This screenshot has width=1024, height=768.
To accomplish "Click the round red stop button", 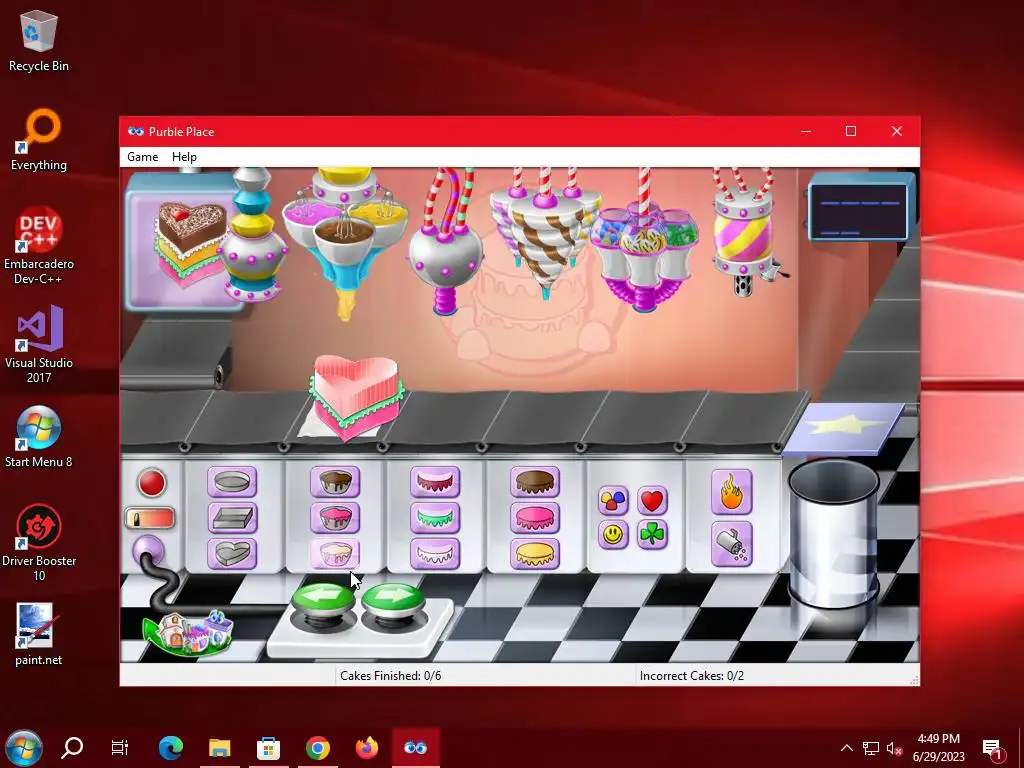I will pyautogui.click(x=152, y=483).
